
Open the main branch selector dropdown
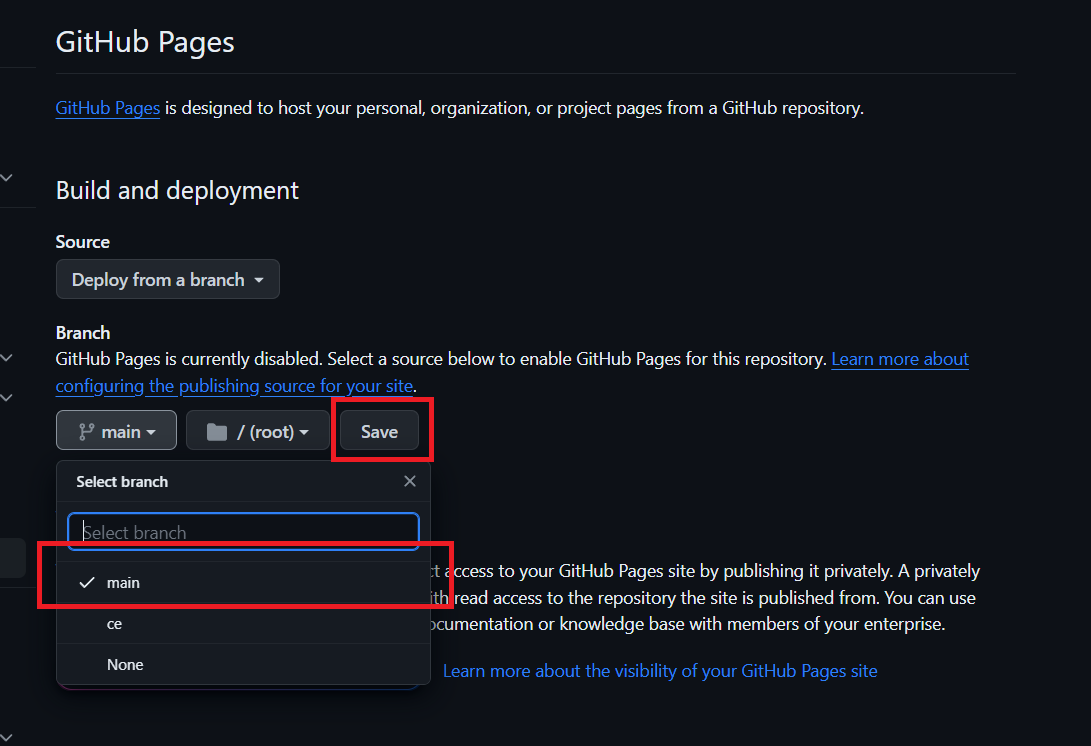(x=116, y=430)
